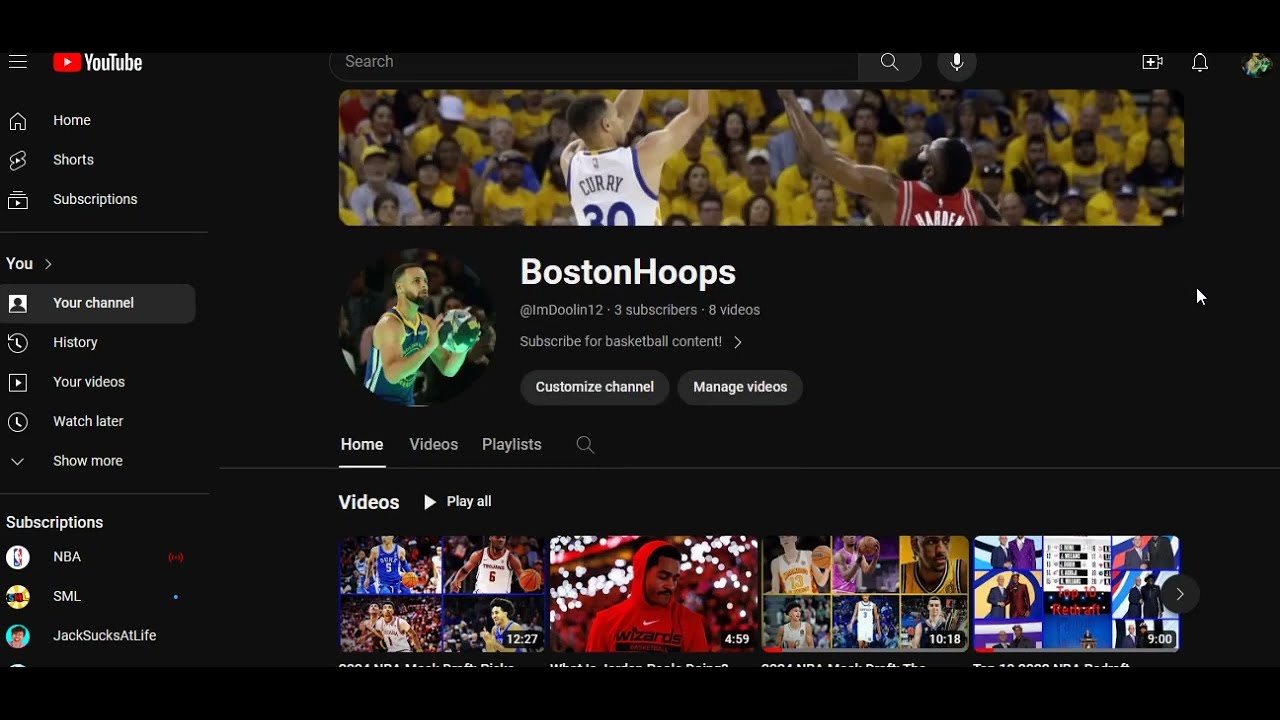
Task: Open the 9:00 redraft video thumbnail
Action: tap(1077, 594)
